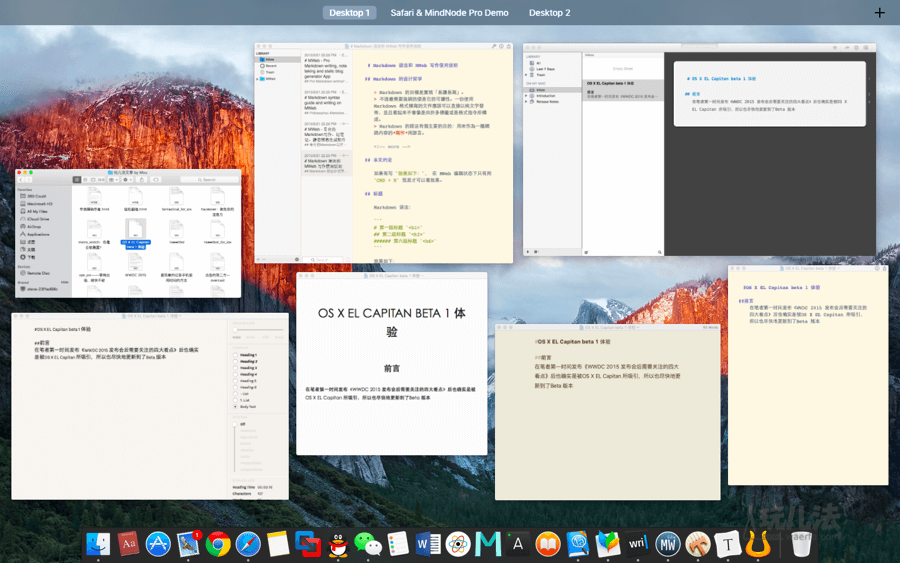Open the App Store Dock icon
This screenshot has height=563, width=900.
coord(158,544)
